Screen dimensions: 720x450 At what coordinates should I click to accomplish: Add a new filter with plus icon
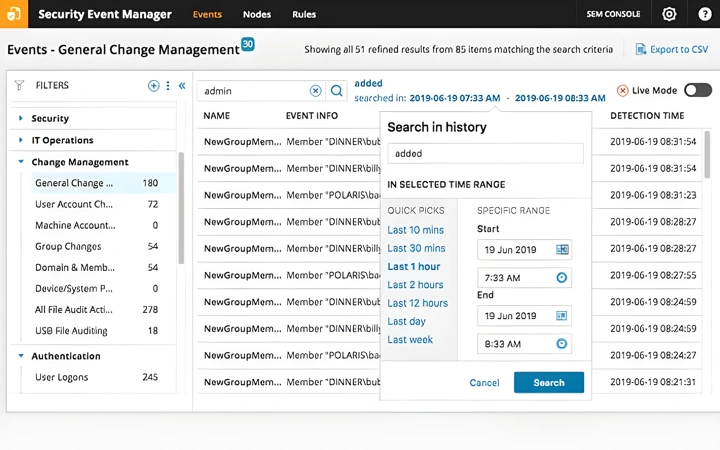point(153,85)
